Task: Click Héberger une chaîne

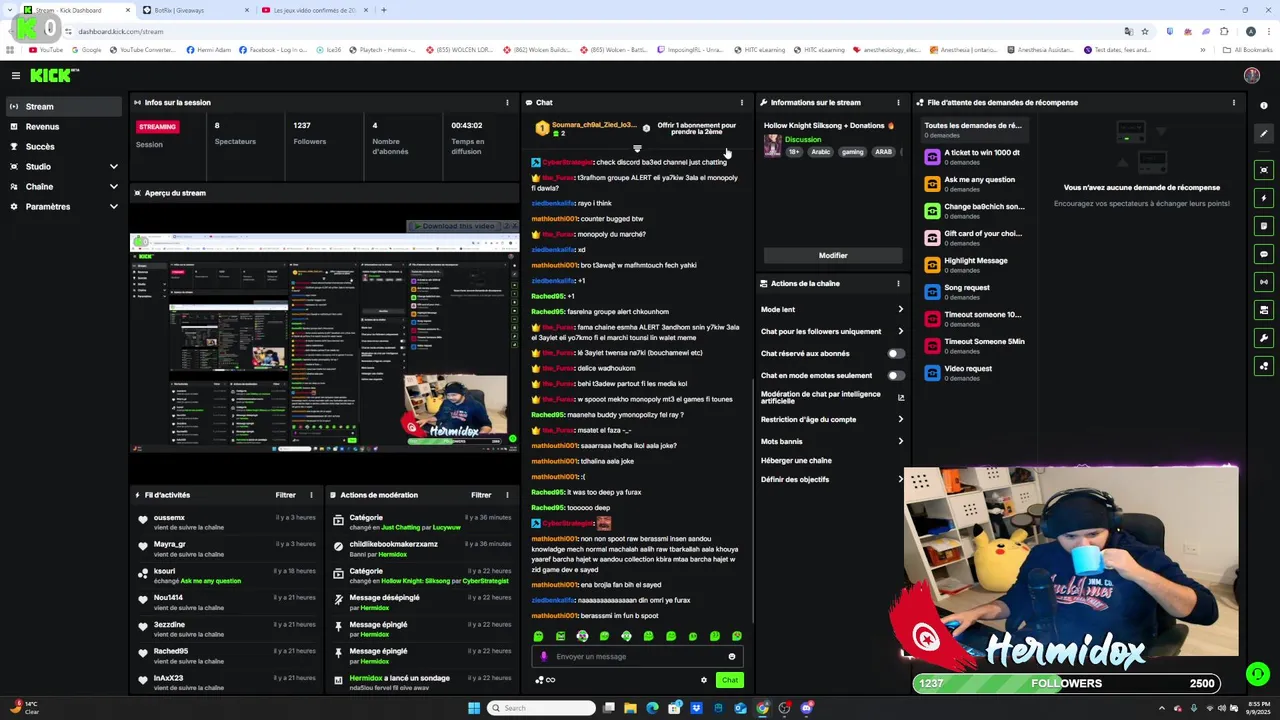Action: (x=796, y=460)
